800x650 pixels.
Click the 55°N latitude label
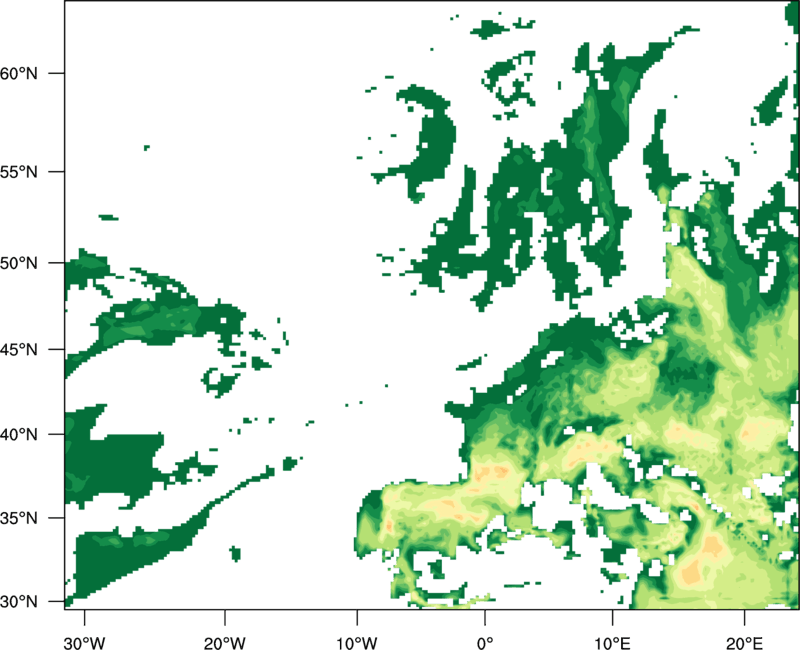[x=19, y=172]
